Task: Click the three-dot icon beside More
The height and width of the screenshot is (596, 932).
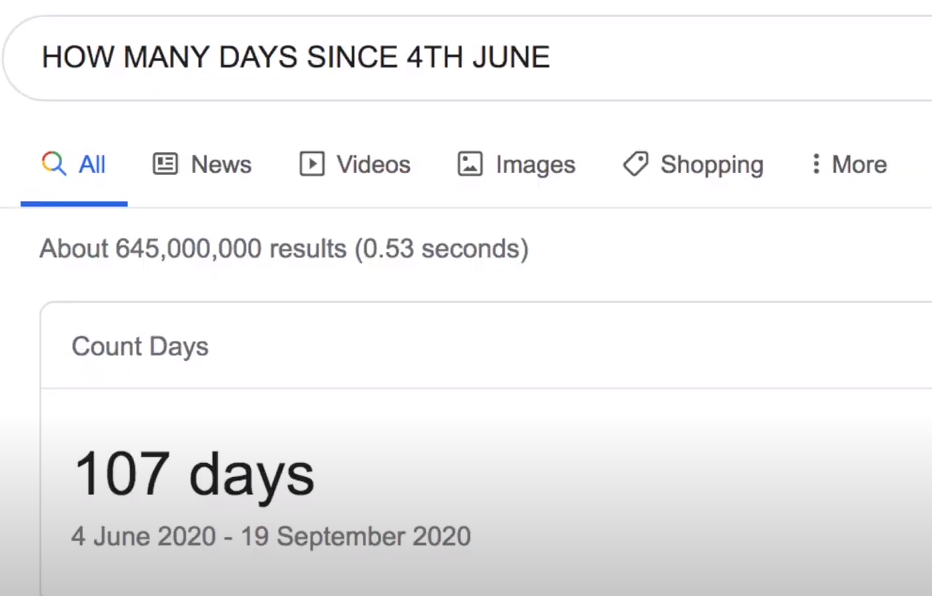Action: pyautogui.click(x=816, y=164)
